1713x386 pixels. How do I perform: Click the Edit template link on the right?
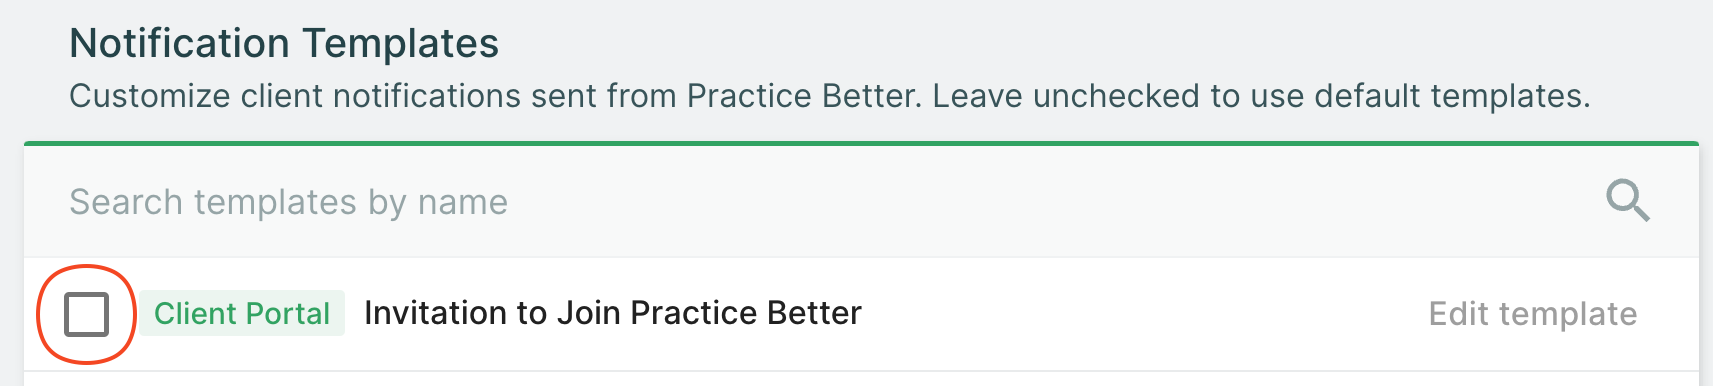[x=1532, y=314]
